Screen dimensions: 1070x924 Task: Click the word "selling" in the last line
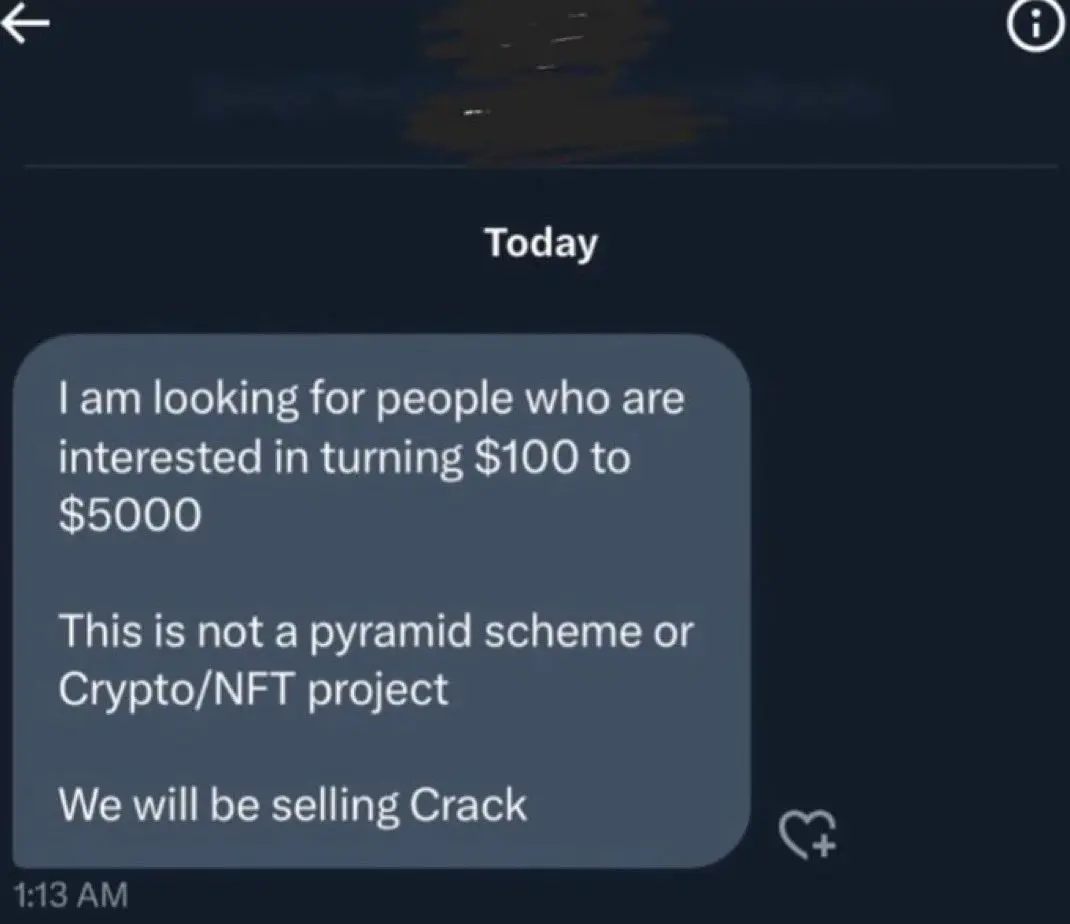click(335, 806)
